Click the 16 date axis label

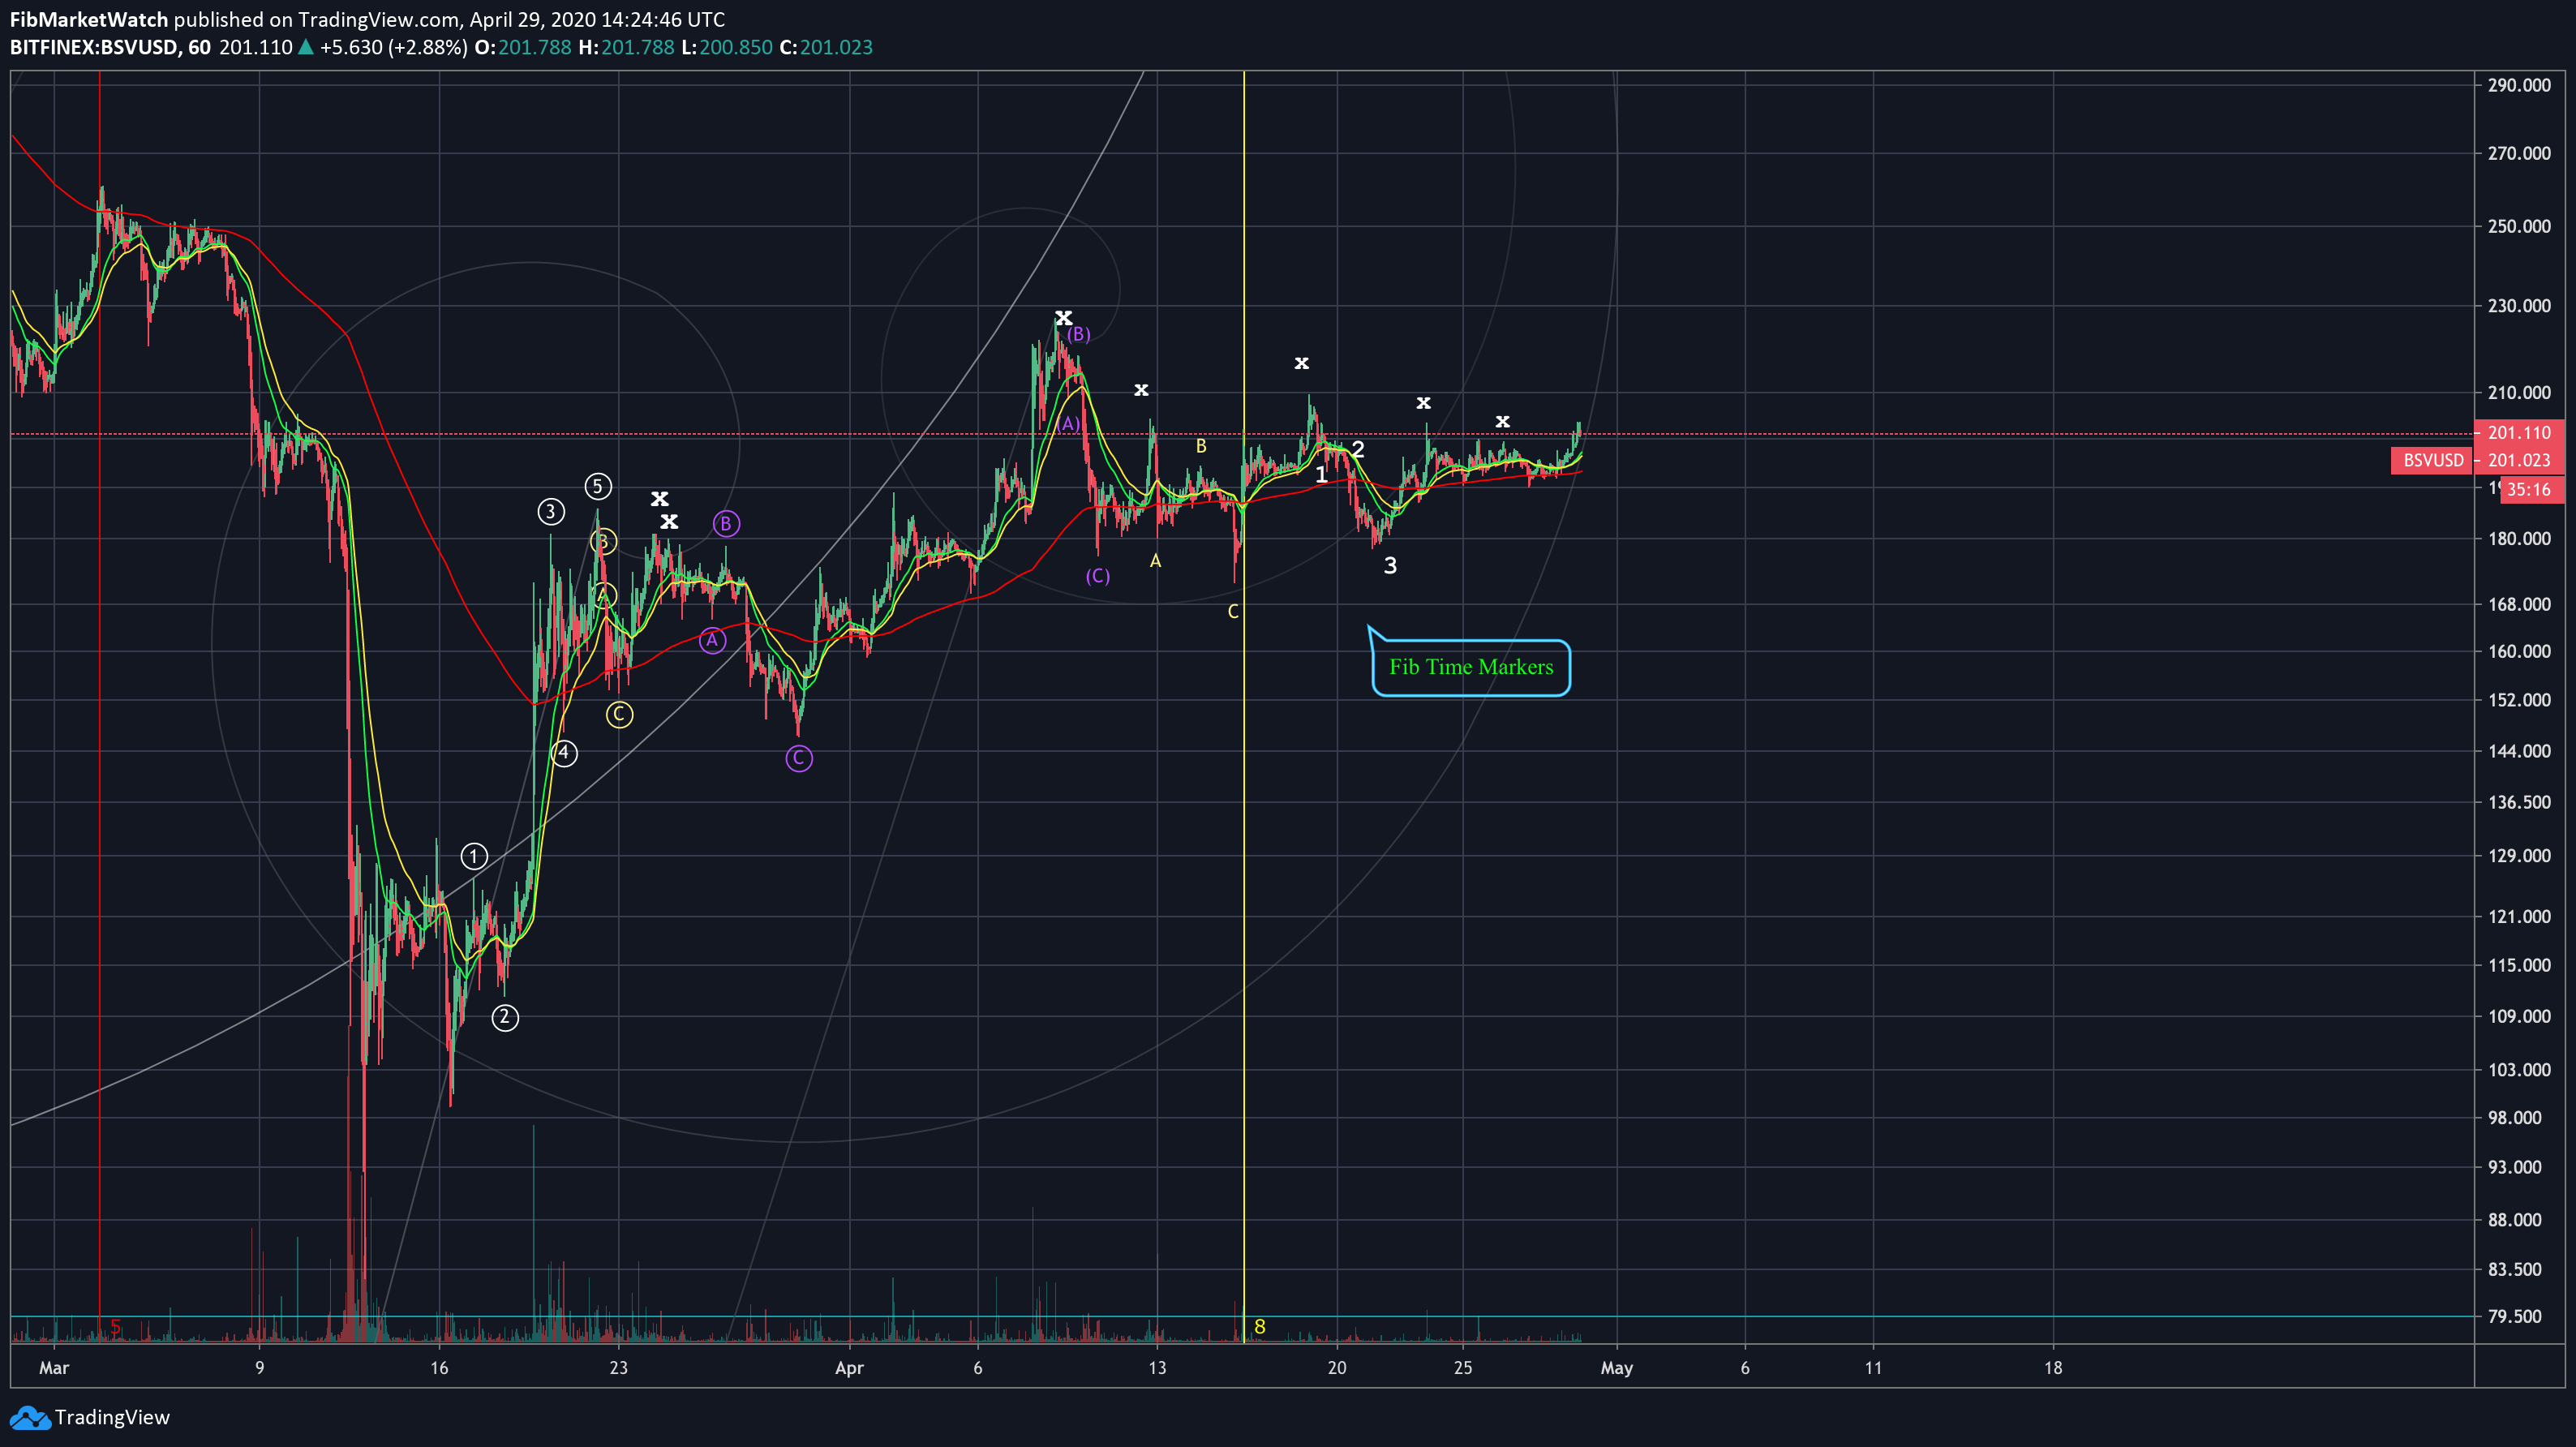(x=439, y=1368)
